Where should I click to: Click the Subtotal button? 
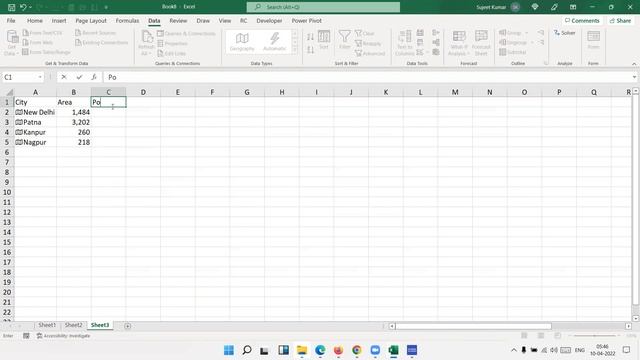(x=513, y=52)
